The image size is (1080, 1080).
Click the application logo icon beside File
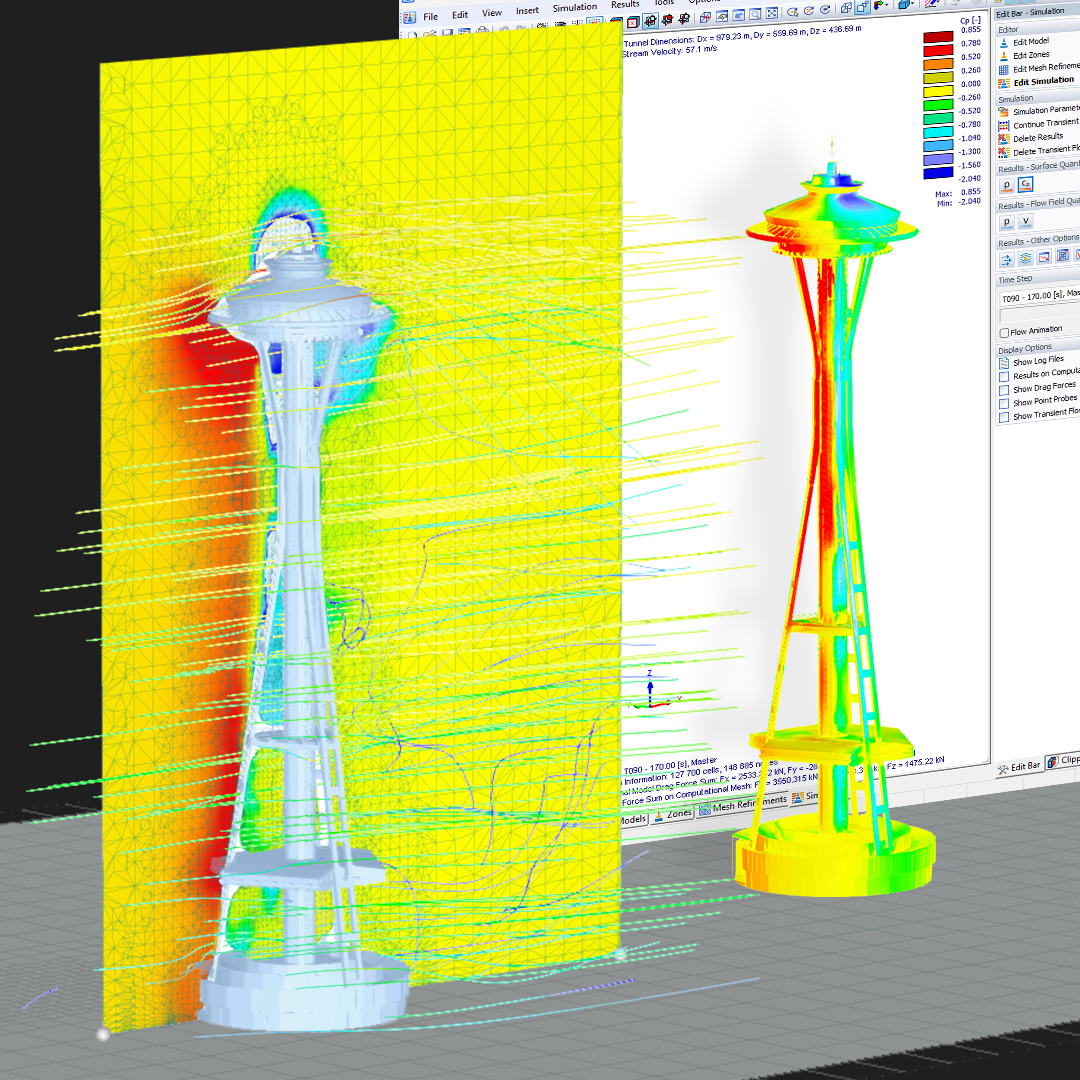[x=409, y=17]
